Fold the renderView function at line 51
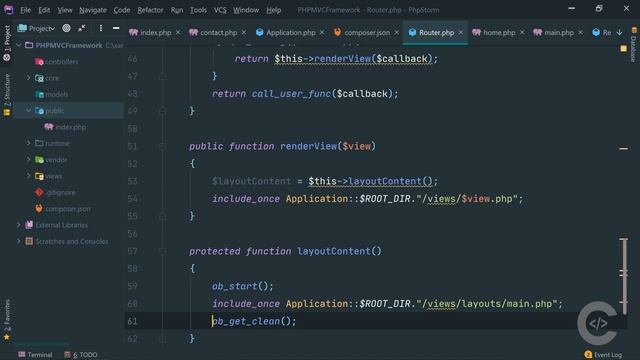Image resolution: width=640 pixels, height=360 pixels. click(x=162, y=146)
